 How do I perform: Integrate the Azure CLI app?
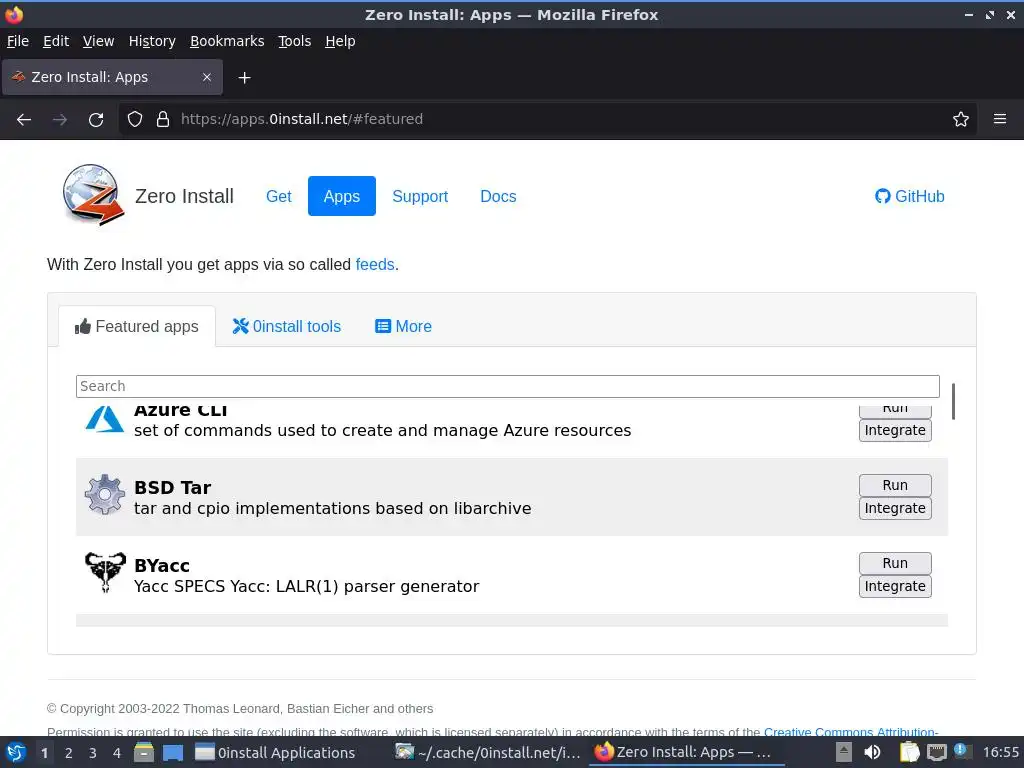click(x=895, y=430)
